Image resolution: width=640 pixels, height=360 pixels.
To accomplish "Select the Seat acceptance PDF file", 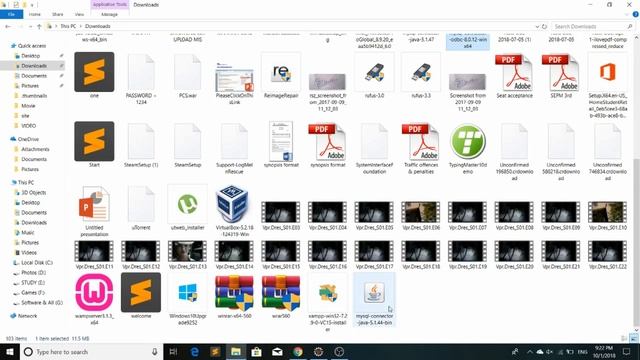I will point(514,72).
